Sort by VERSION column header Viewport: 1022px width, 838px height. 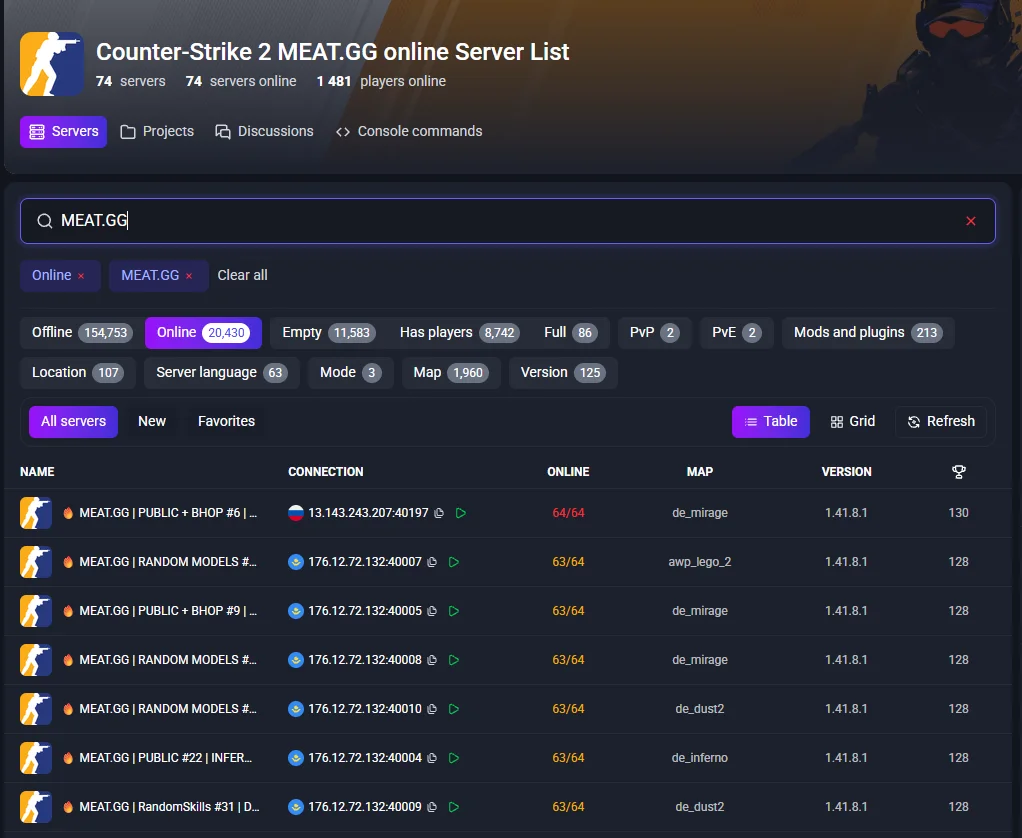click(846, 472)
